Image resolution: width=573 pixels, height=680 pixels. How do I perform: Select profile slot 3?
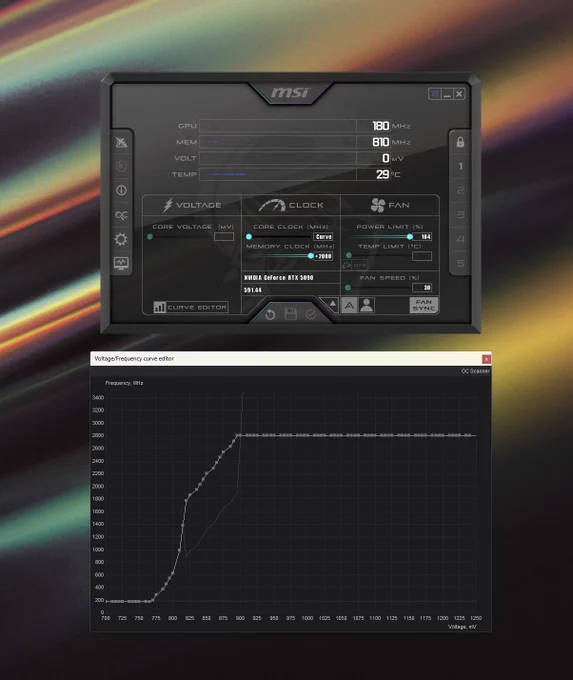click(460, 215)
